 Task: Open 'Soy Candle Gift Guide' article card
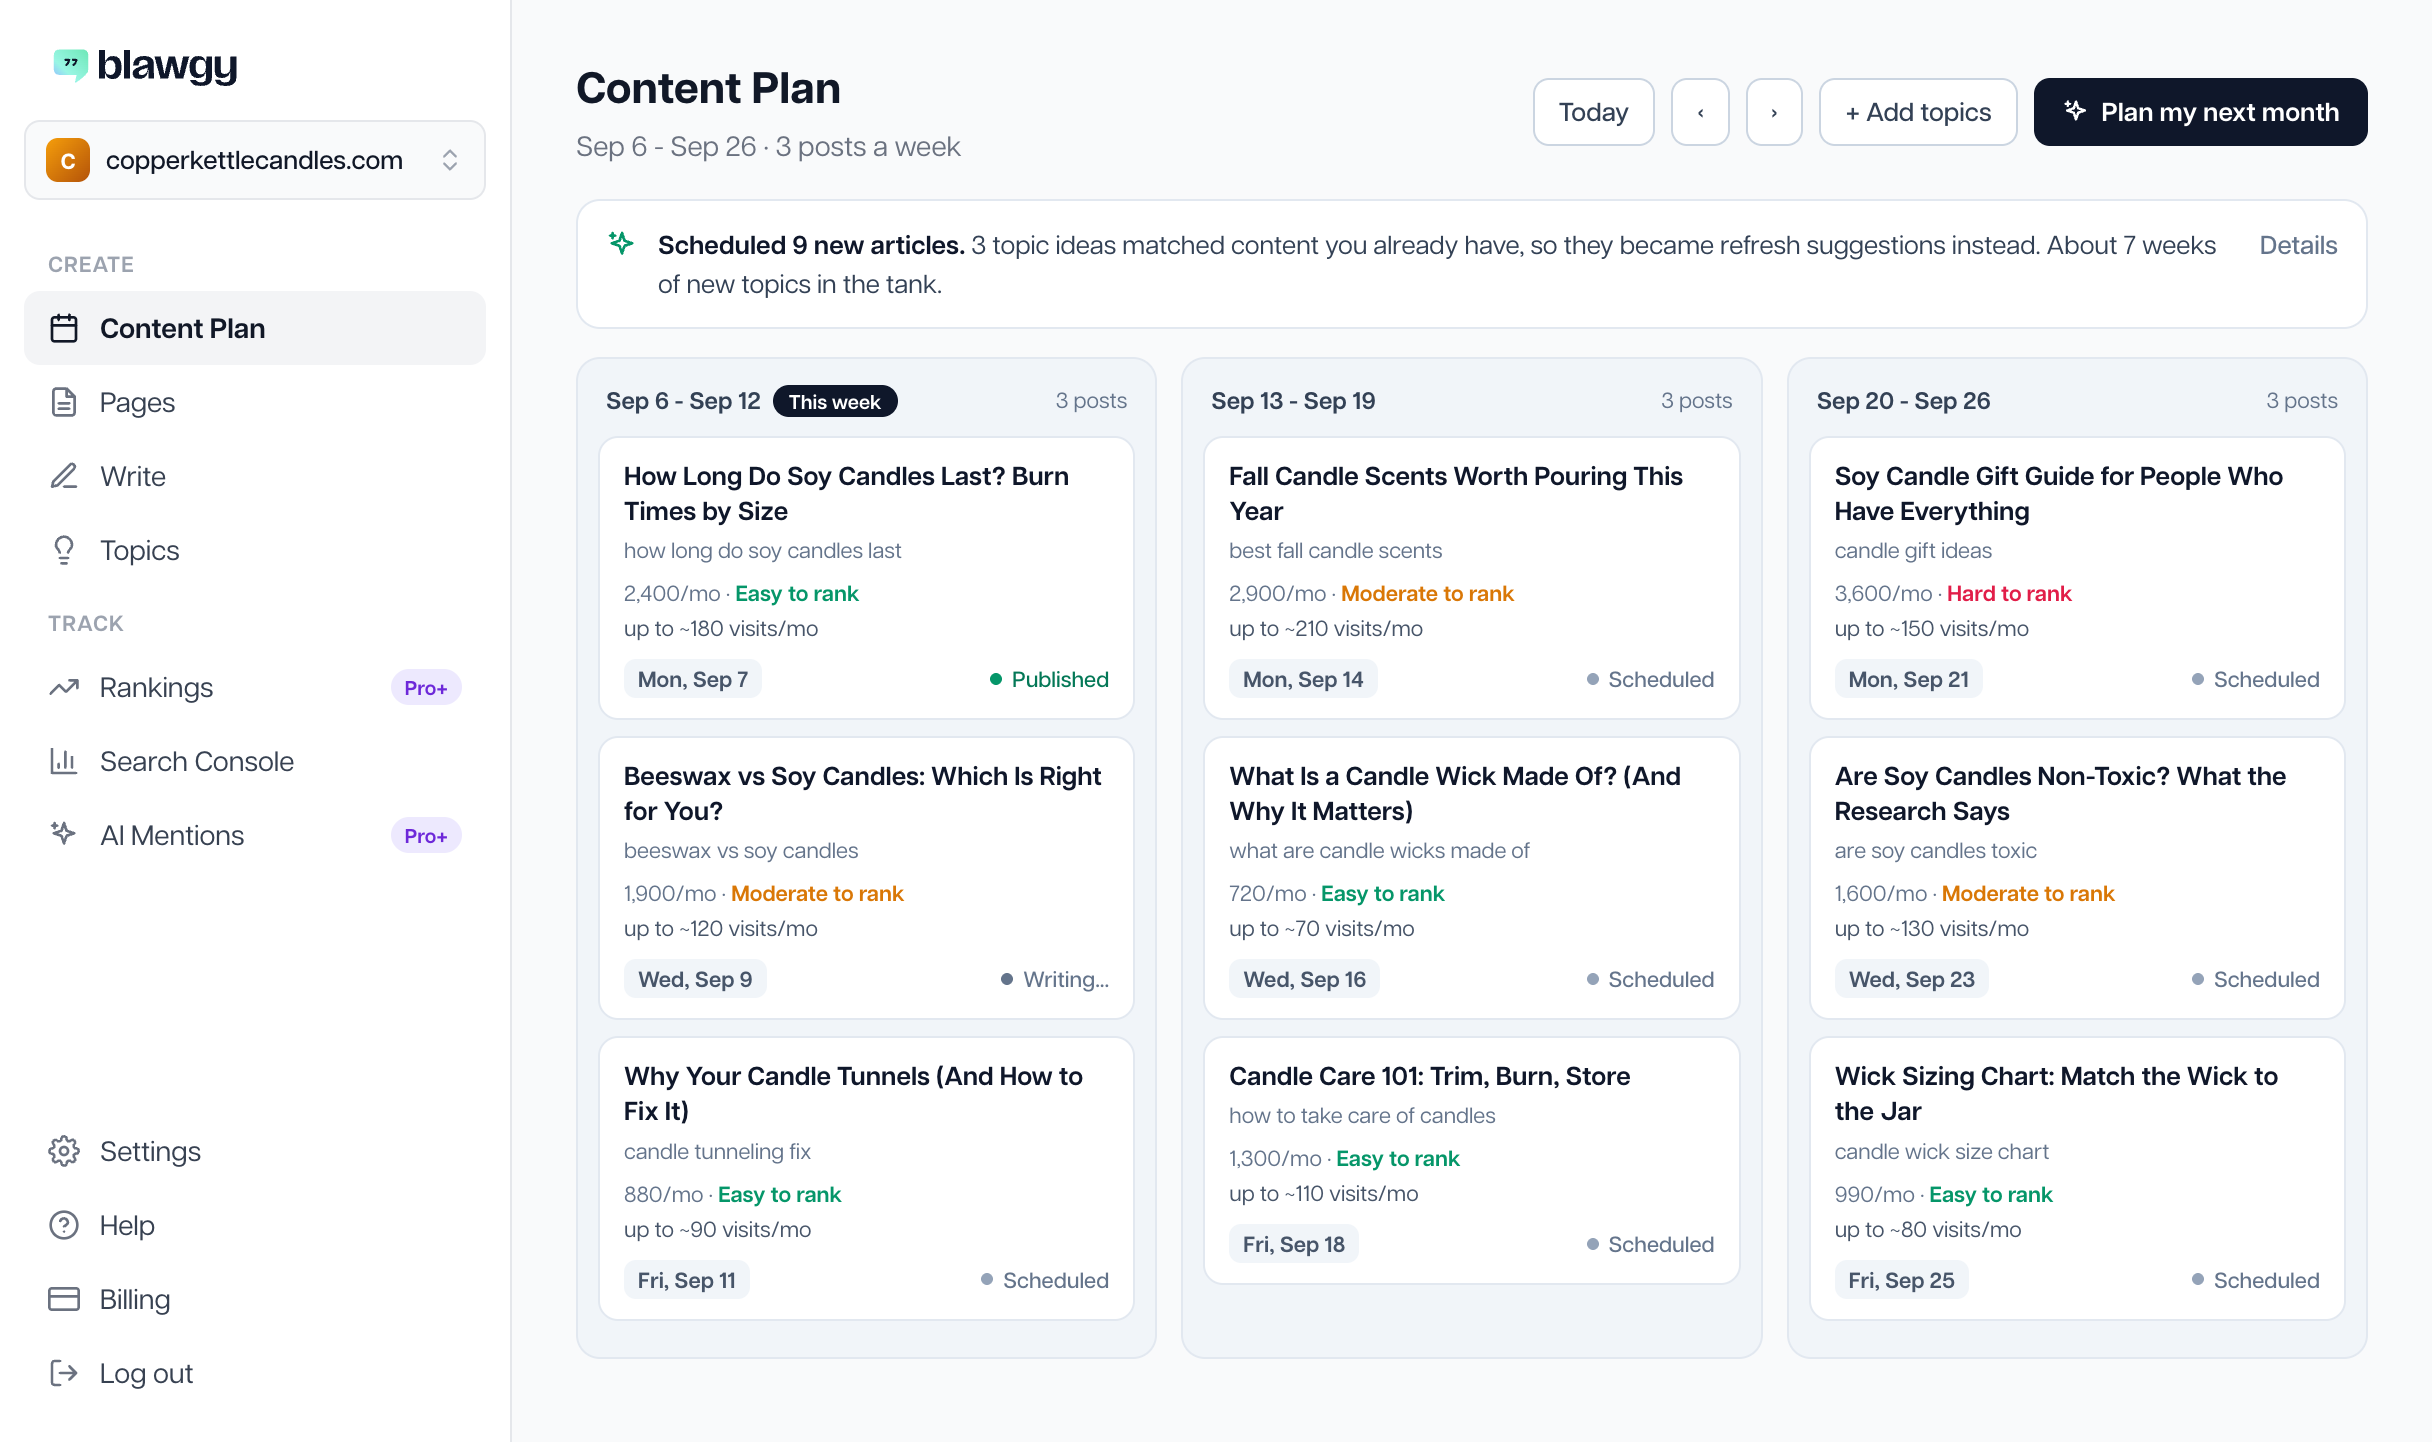click(x=2077, y=578)
